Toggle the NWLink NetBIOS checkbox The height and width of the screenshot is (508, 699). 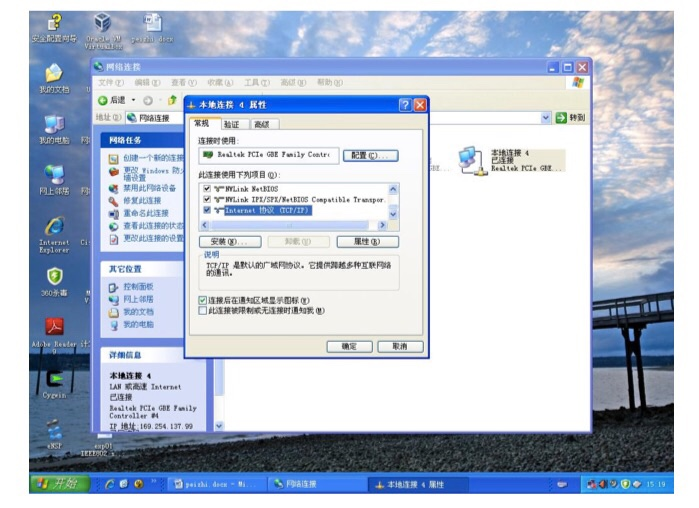pos(207,188)
